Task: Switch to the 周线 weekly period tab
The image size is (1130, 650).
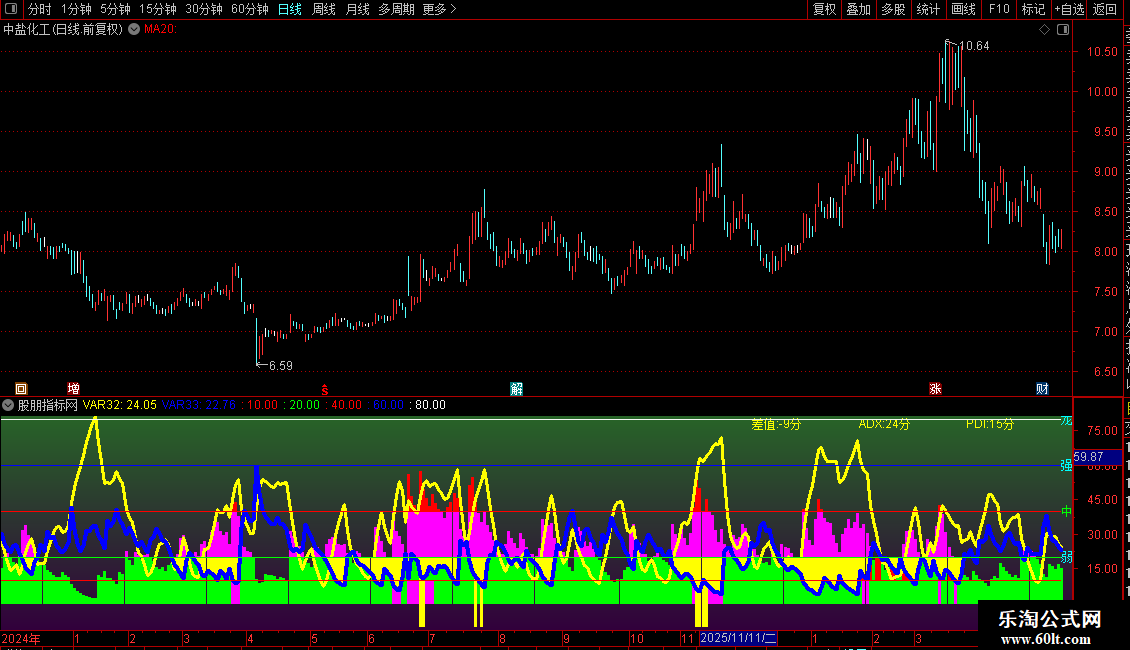Action: coord(324,9)
